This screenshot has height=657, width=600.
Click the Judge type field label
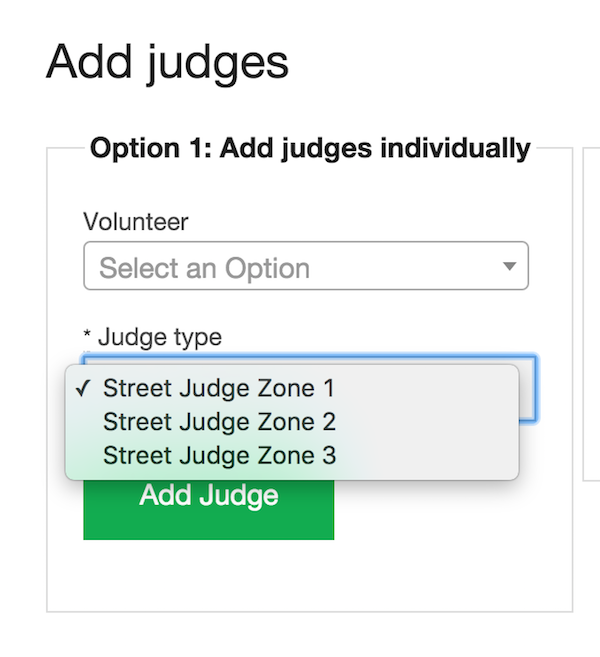pyautogui.click(x=159, y=337)
